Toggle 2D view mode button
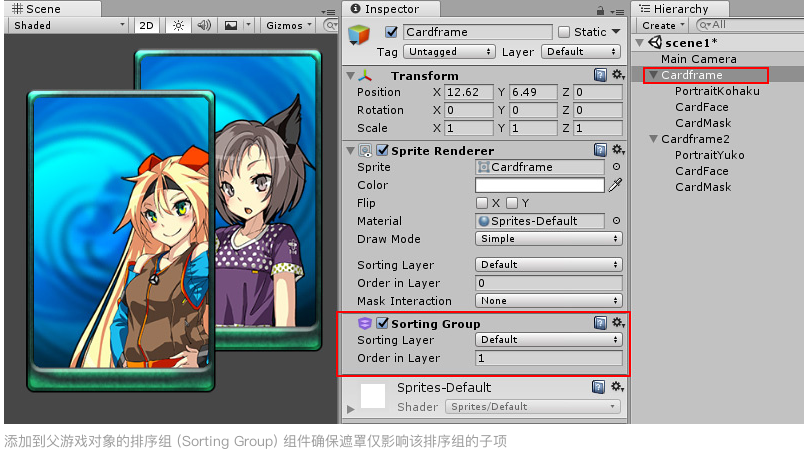The width and height of the screenshot is (804, 453). (147, 25)
